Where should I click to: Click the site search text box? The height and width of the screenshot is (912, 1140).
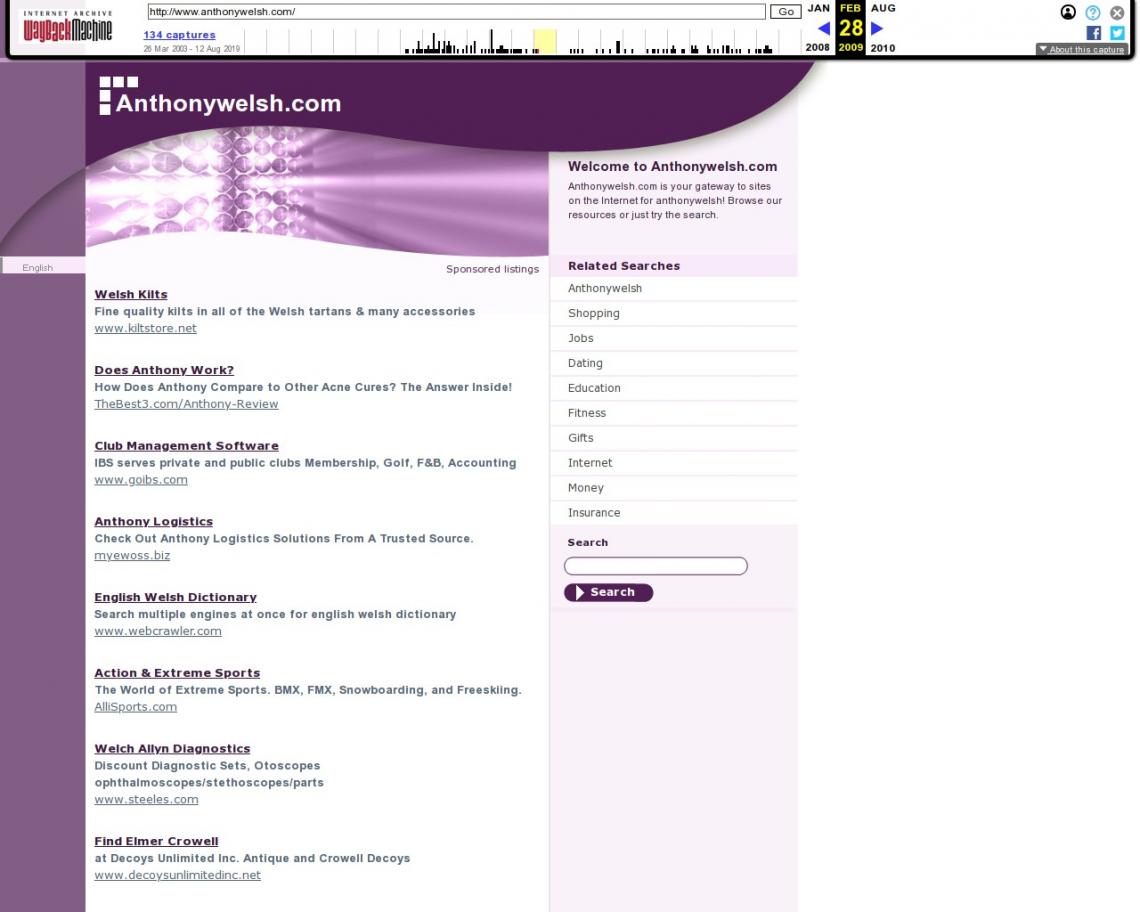point(656,566)
